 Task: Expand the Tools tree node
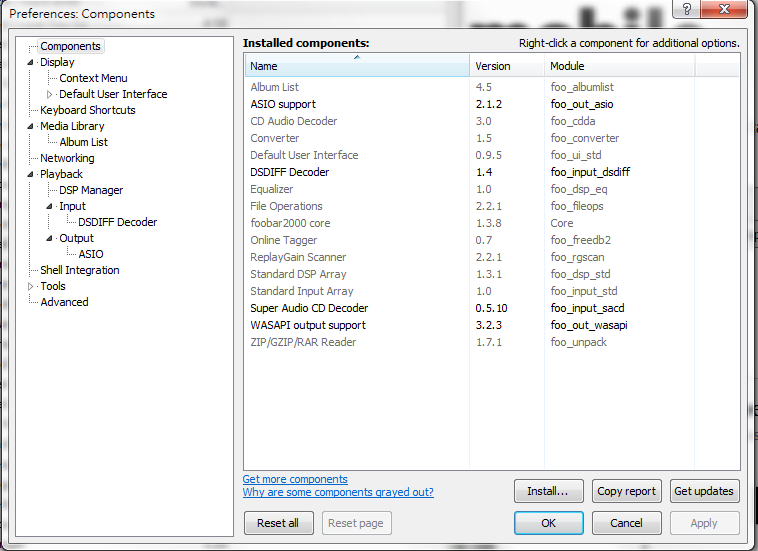click(30, 286)
